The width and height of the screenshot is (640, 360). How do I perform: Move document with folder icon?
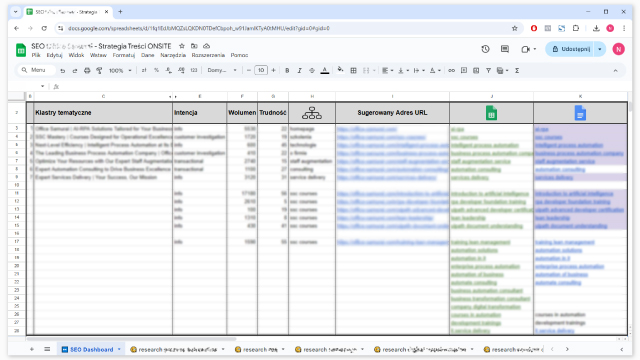click(x=194, y=46)
